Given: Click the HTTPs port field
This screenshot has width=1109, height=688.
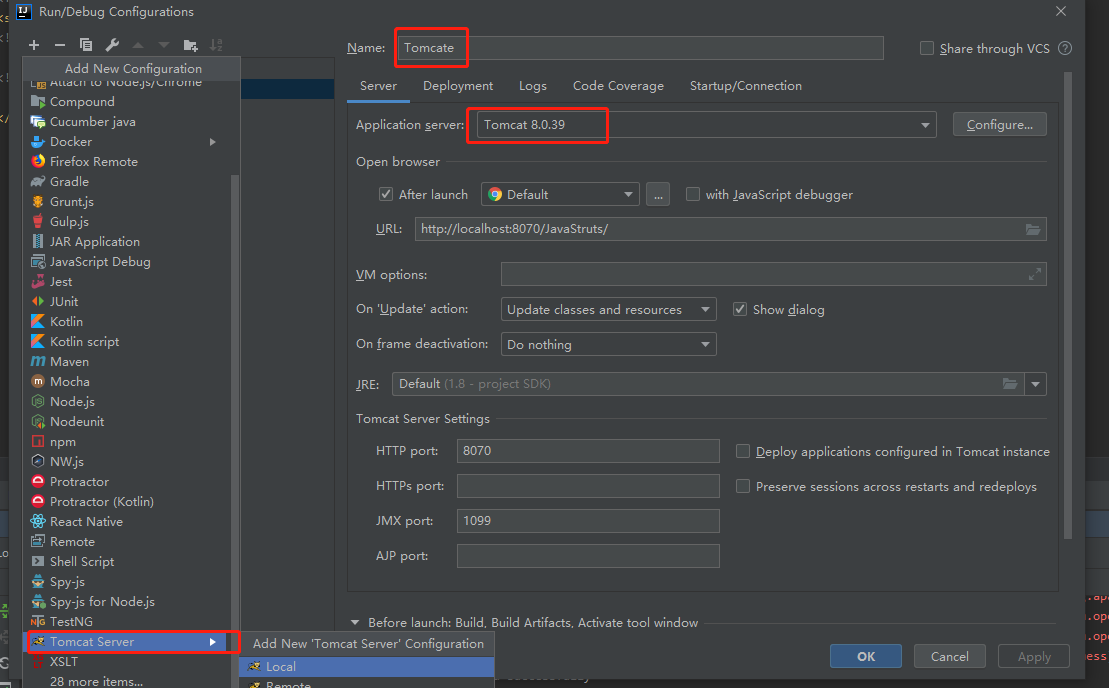Looking at the screenshot, I should tap(588, 486).
